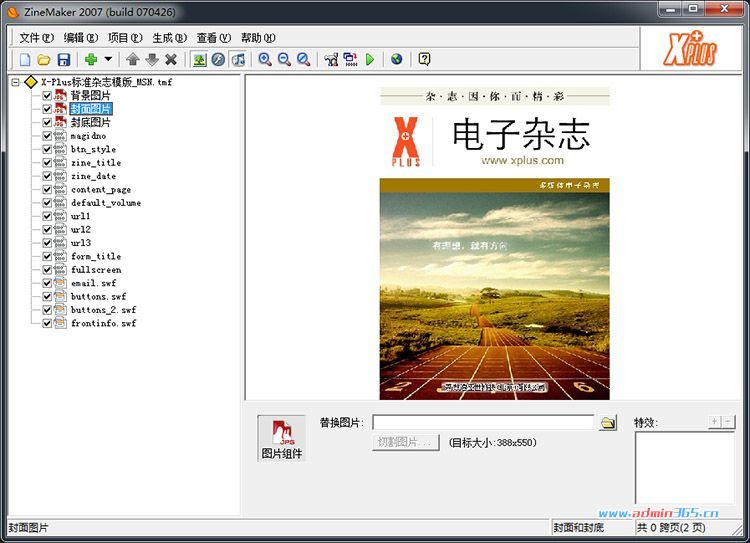This screenshot has width=750, height=543.
Task: Create a new project with the blank page icon
Action: click(25, 59)
